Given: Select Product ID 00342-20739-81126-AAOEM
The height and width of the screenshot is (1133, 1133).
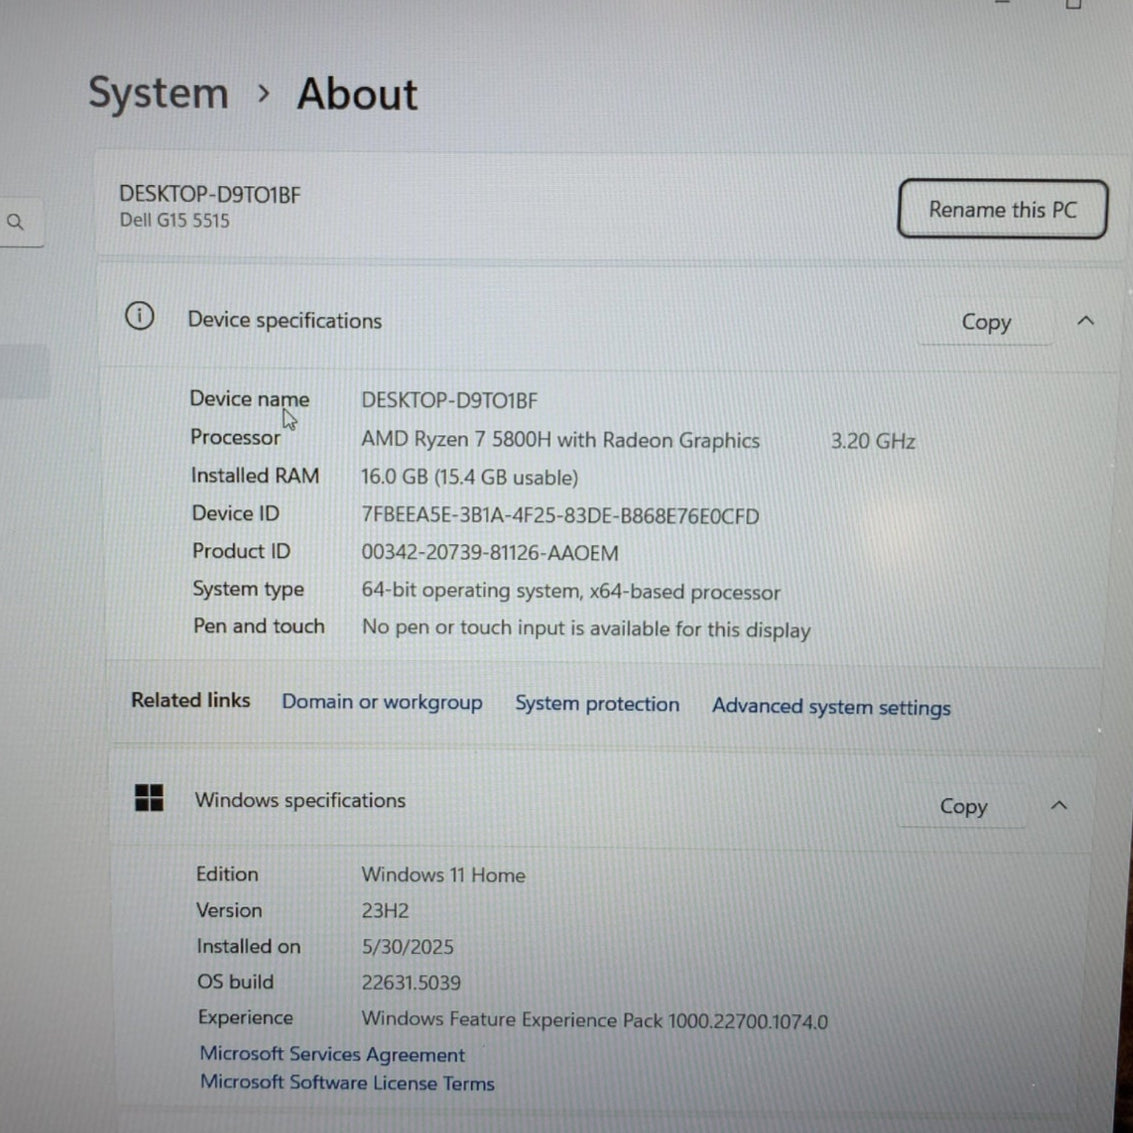Looking at the screenshot, I should click(490, 553).
